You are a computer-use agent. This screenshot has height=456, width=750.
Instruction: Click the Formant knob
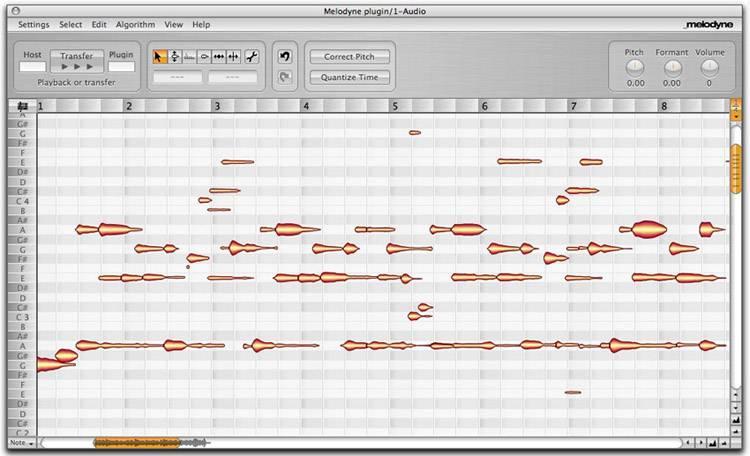pyautogui.click(x=672, y=68)
